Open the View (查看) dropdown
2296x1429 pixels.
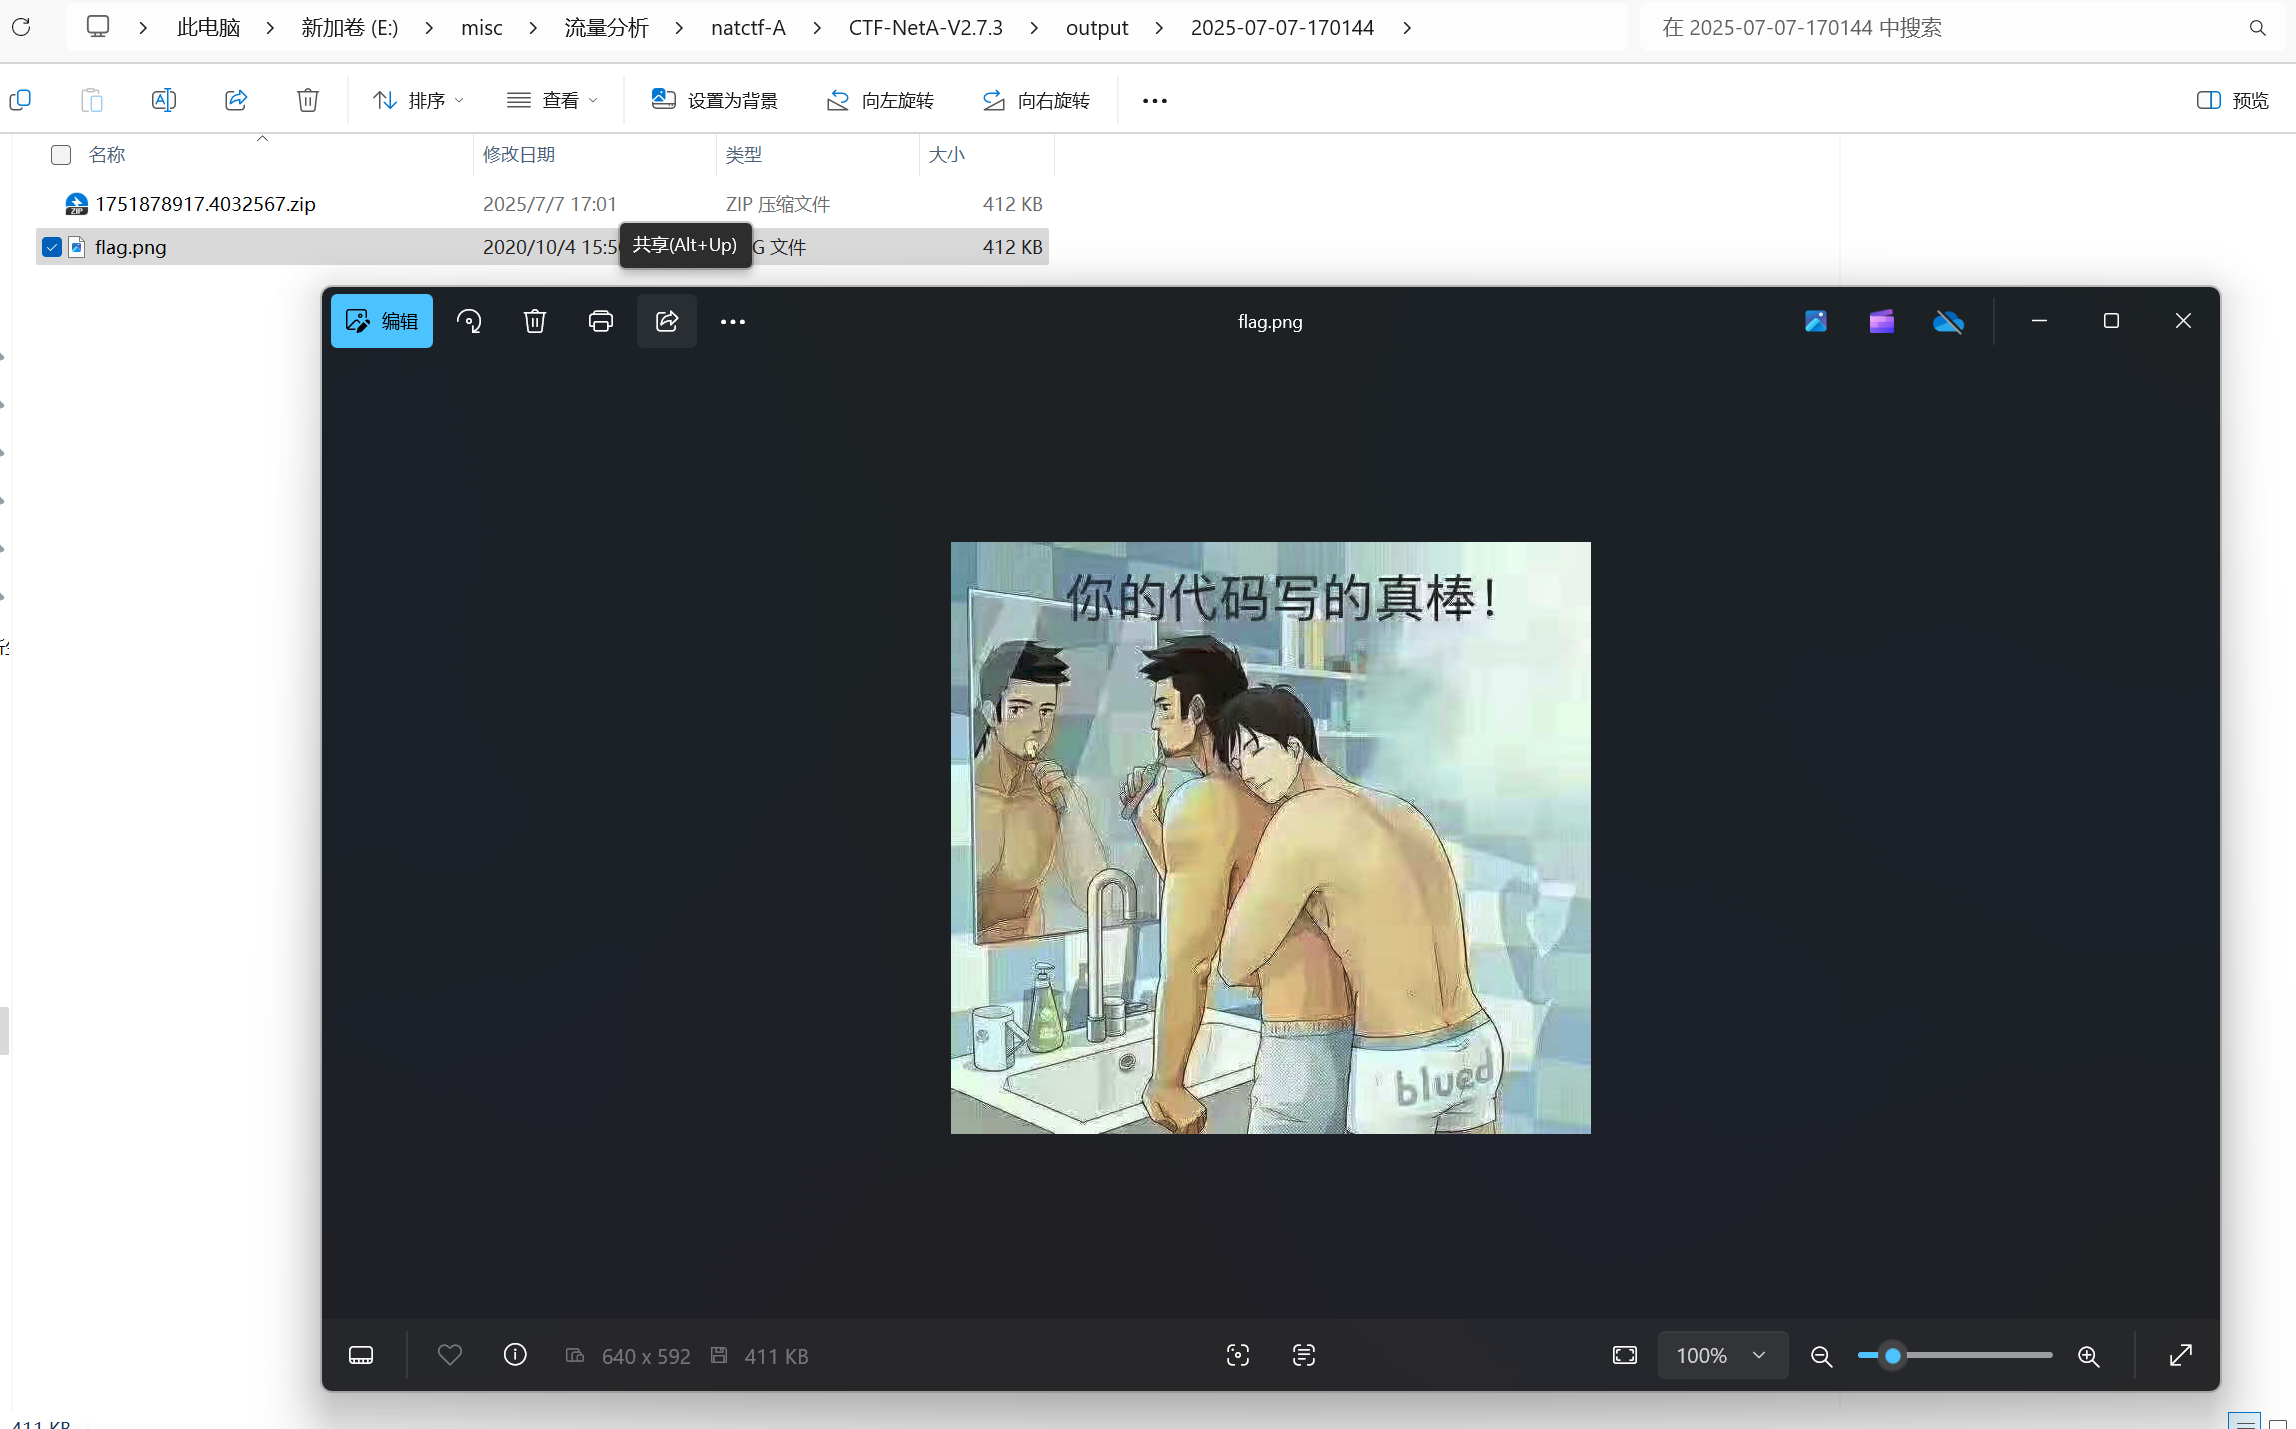pos(552,100)
